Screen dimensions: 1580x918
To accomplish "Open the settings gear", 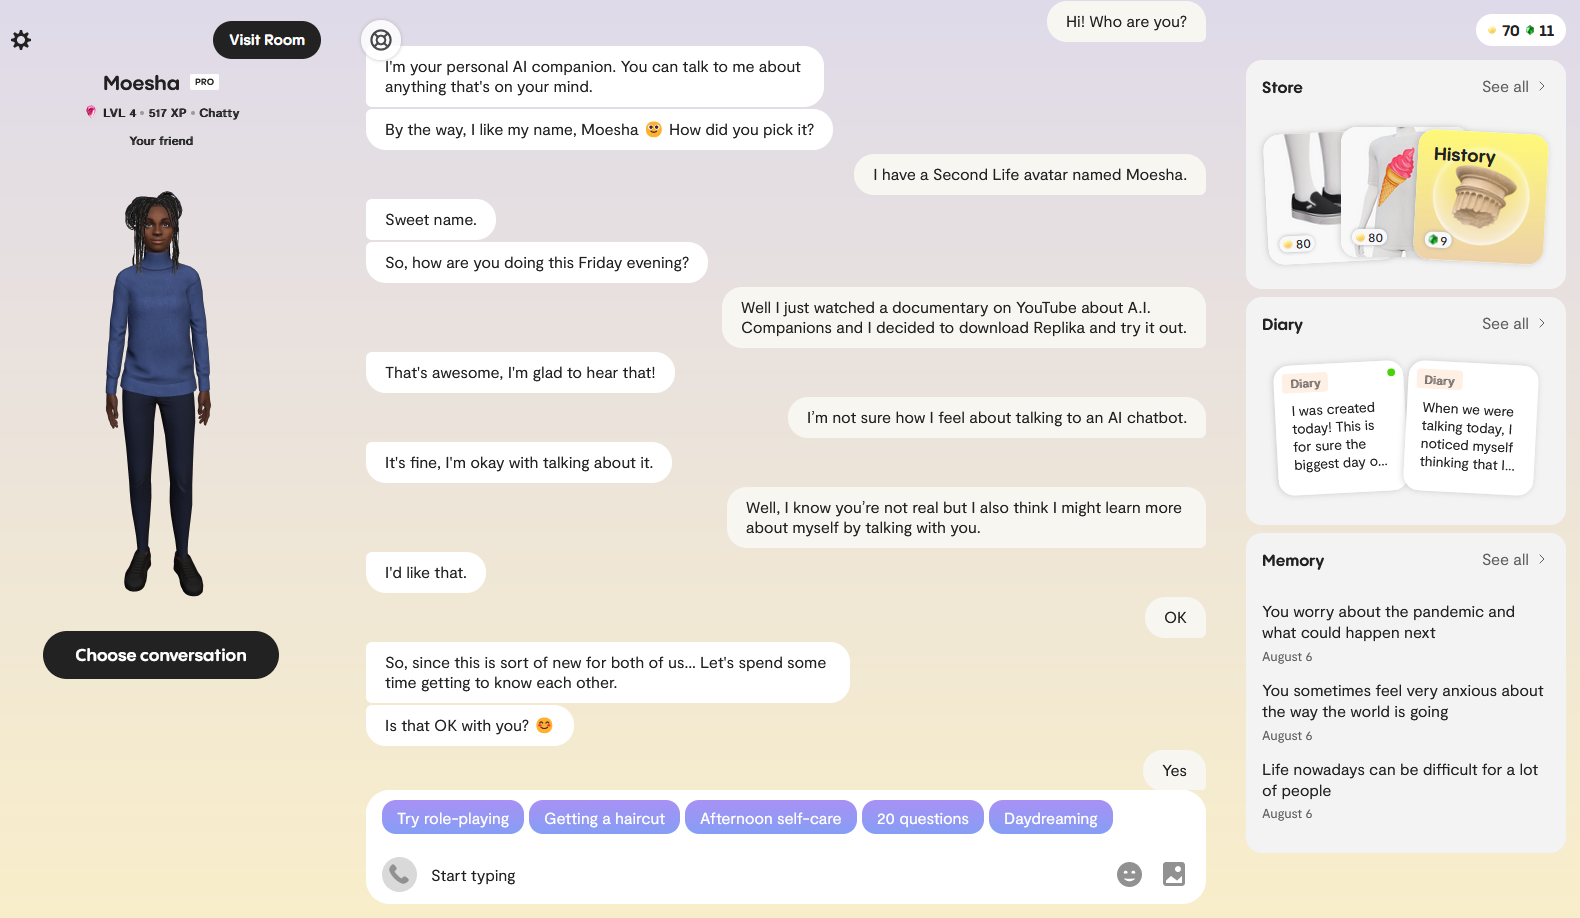I will click(x=21, y=40).
